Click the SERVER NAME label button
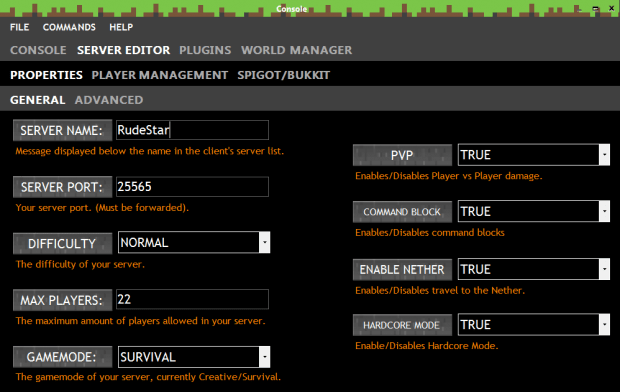 point(62,130)
